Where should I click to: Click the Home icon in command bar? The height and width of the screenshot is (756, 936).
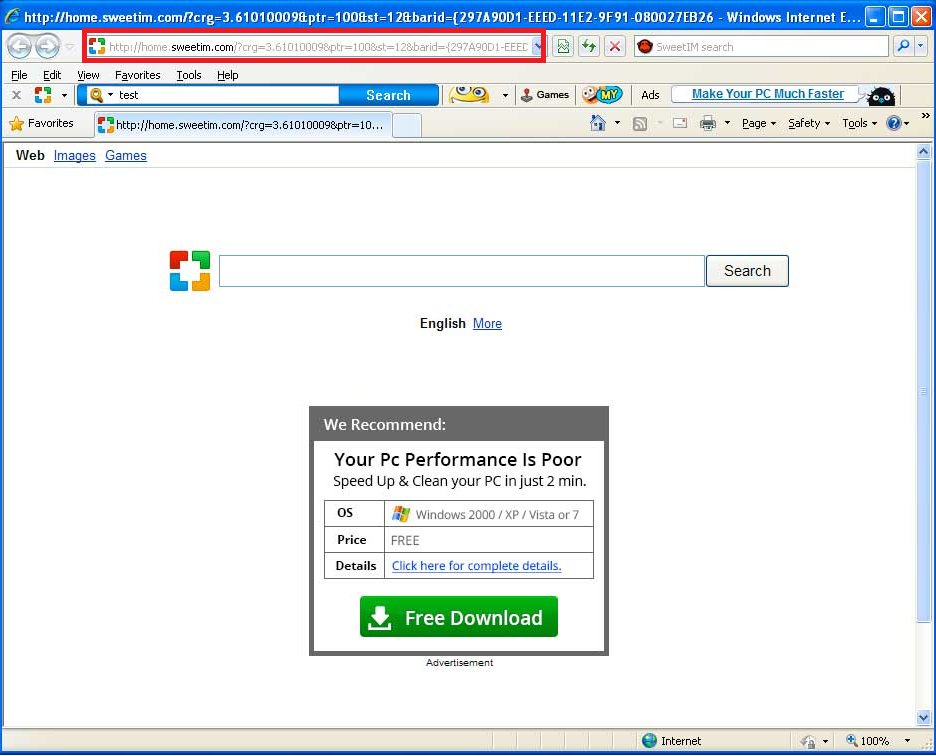tap(598, 123)
